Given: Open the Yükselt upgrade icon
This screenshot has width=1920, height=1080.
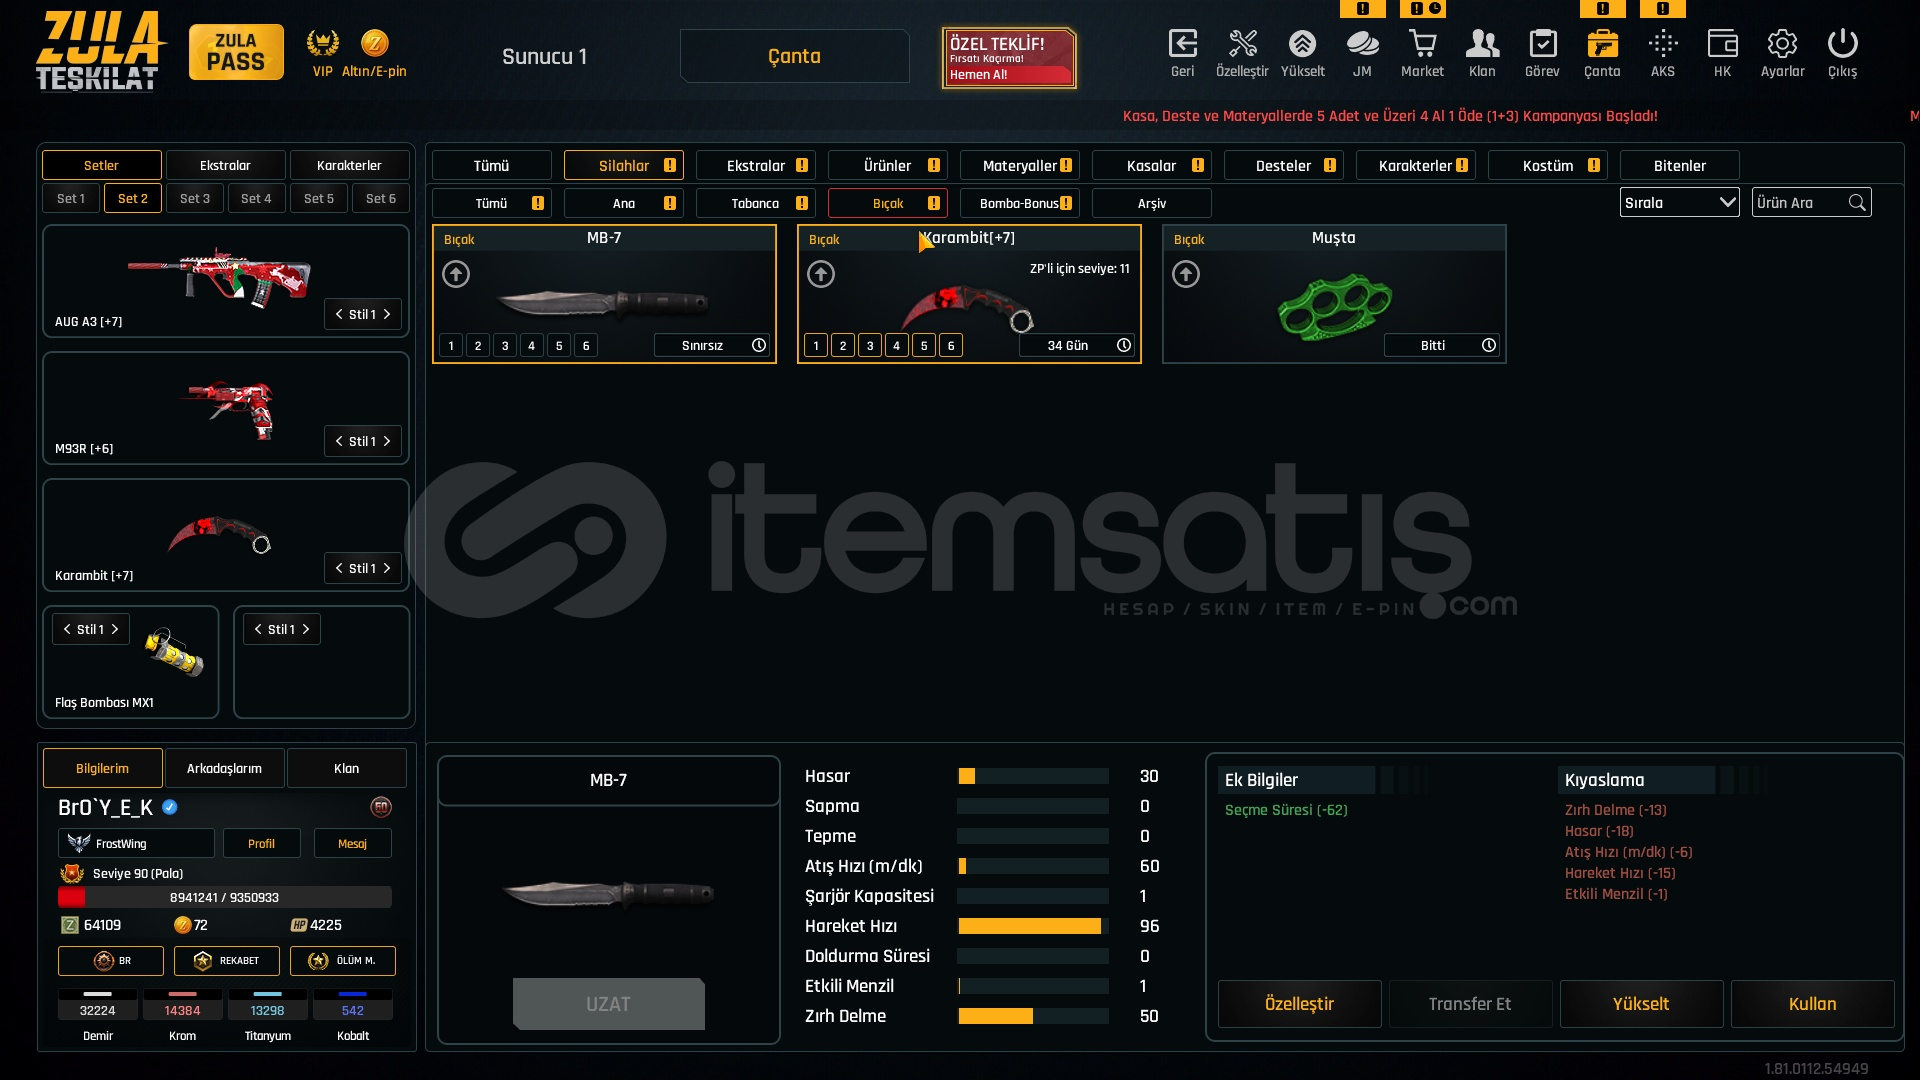Looking at the screenshot, I should tap(1302, 44).
